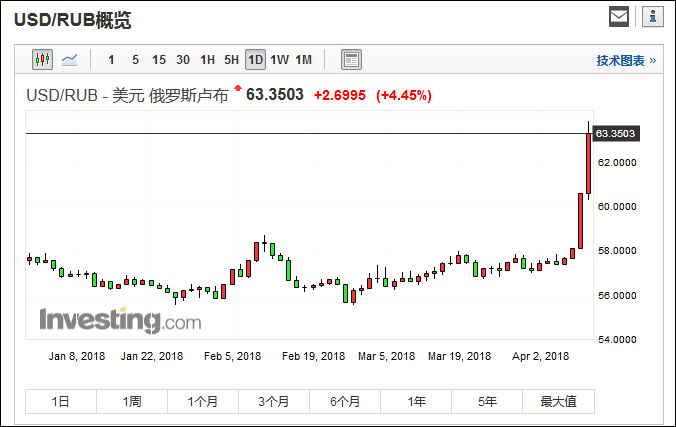
Task: Click the 63.3503 price label on axis
Action: click(616, 134)
